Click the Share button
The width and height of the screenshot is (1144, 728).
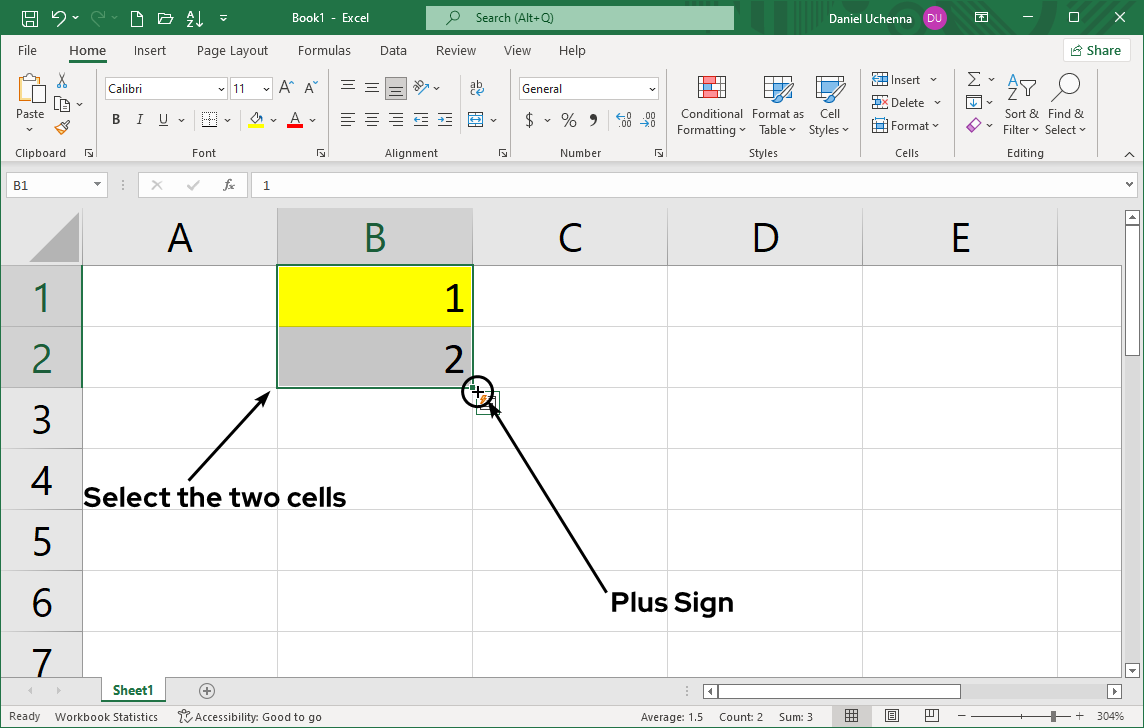pos(1096,50)
